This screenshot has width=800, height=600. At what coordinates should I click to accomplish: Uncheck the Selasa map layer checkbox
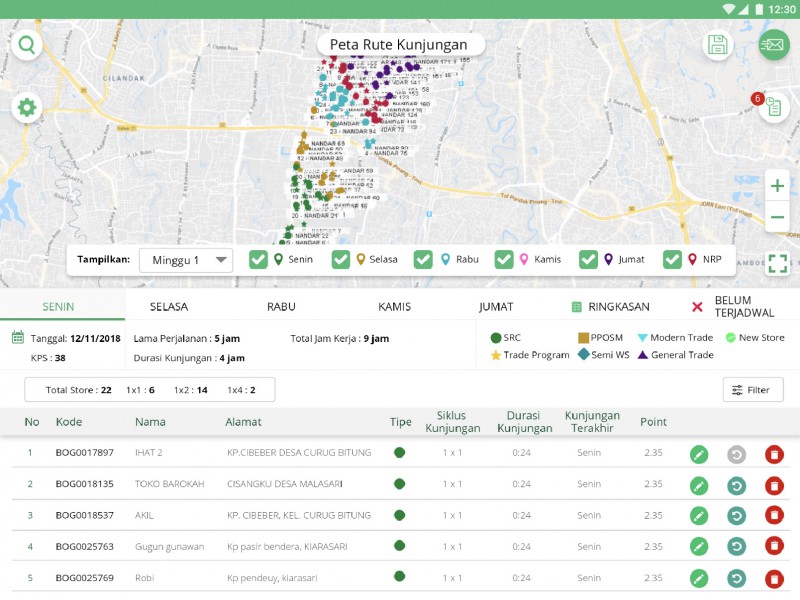340,260
